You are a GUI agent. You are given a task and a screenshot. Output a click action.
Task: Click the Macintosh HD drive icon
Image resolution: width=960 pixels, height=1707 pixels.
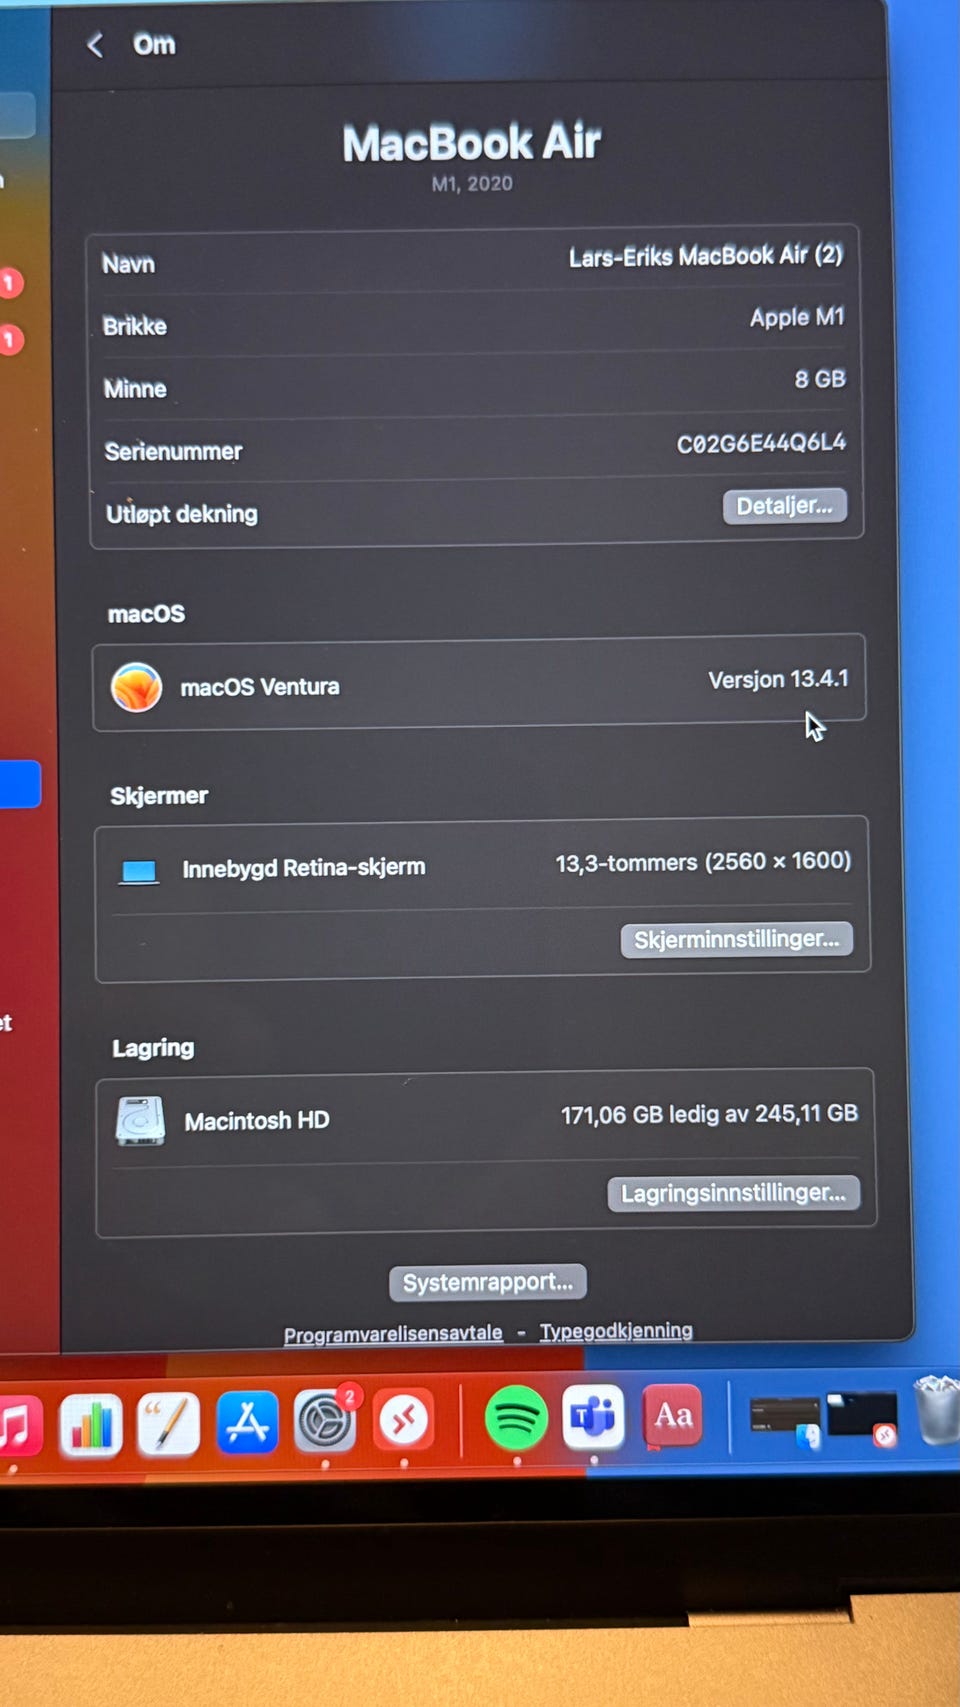[x=140, y=1121]
